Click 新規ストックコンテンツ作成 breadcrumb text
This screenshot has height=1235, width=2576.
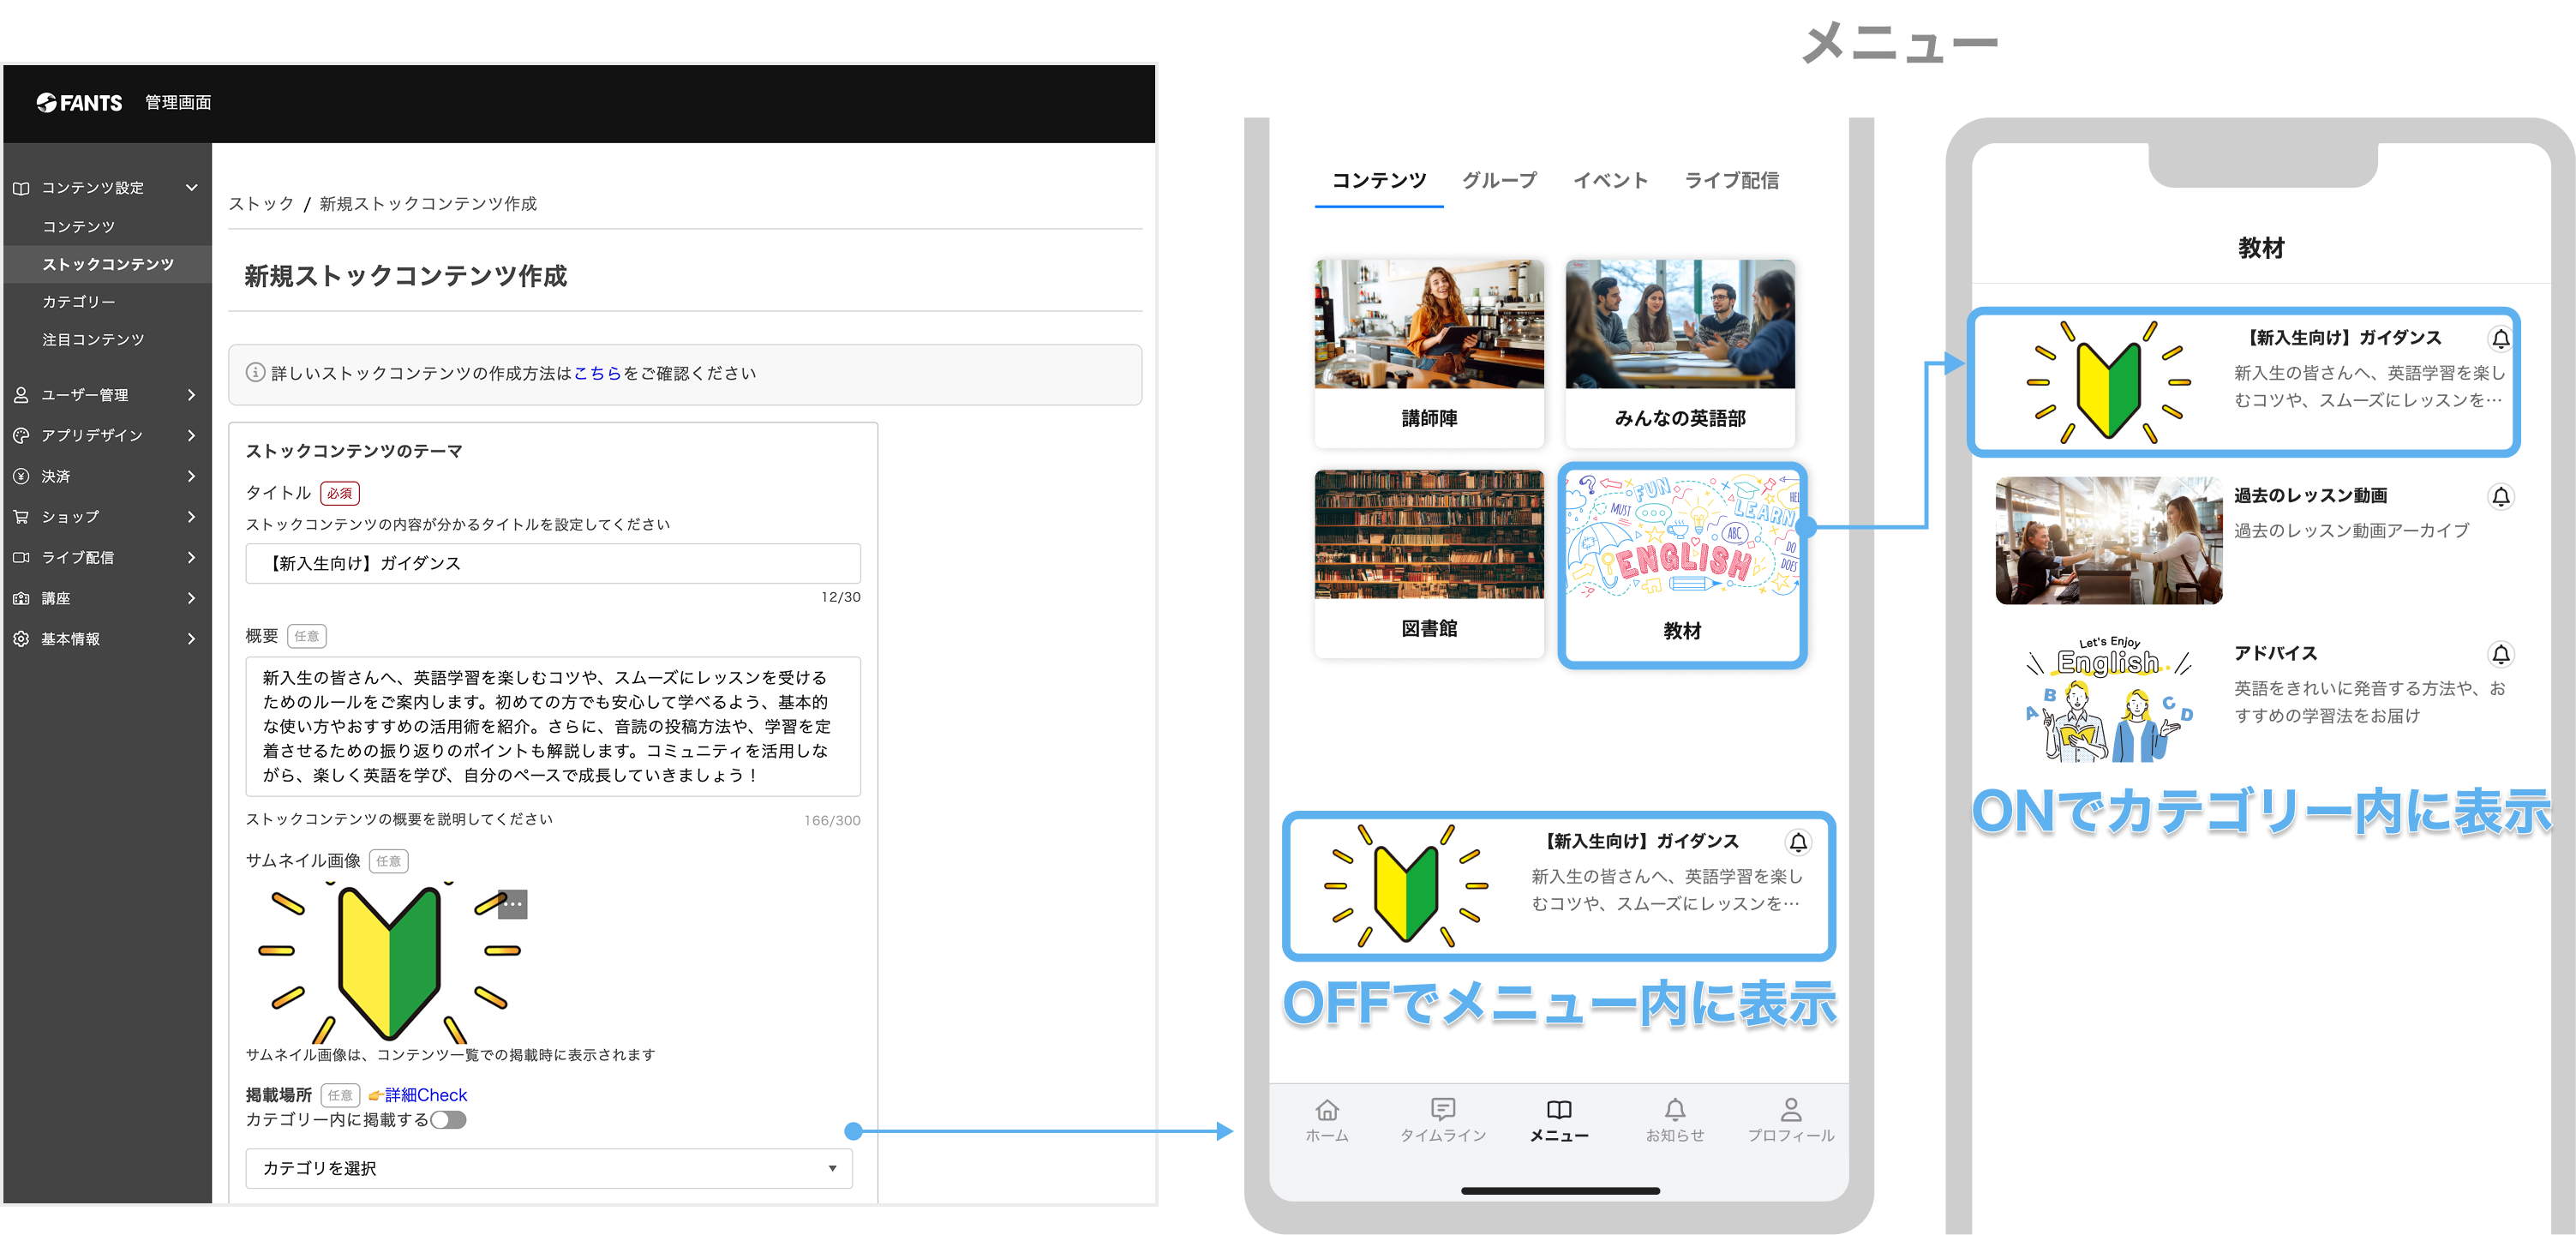[x=428, y=204]
